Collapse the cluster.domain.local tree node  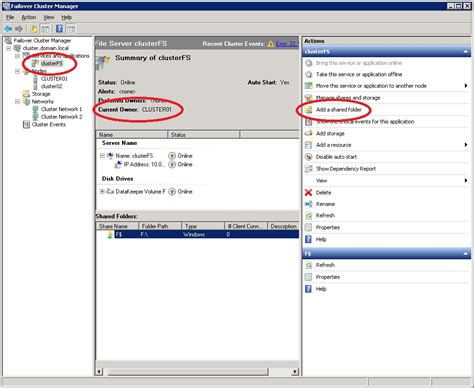pyautogui.click(x=8, y=48)
